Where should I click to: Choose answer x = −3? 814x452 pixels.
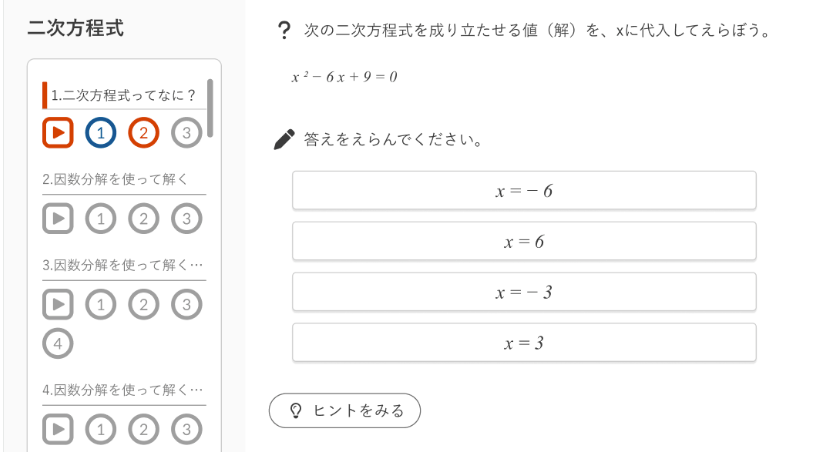(524, 292)
